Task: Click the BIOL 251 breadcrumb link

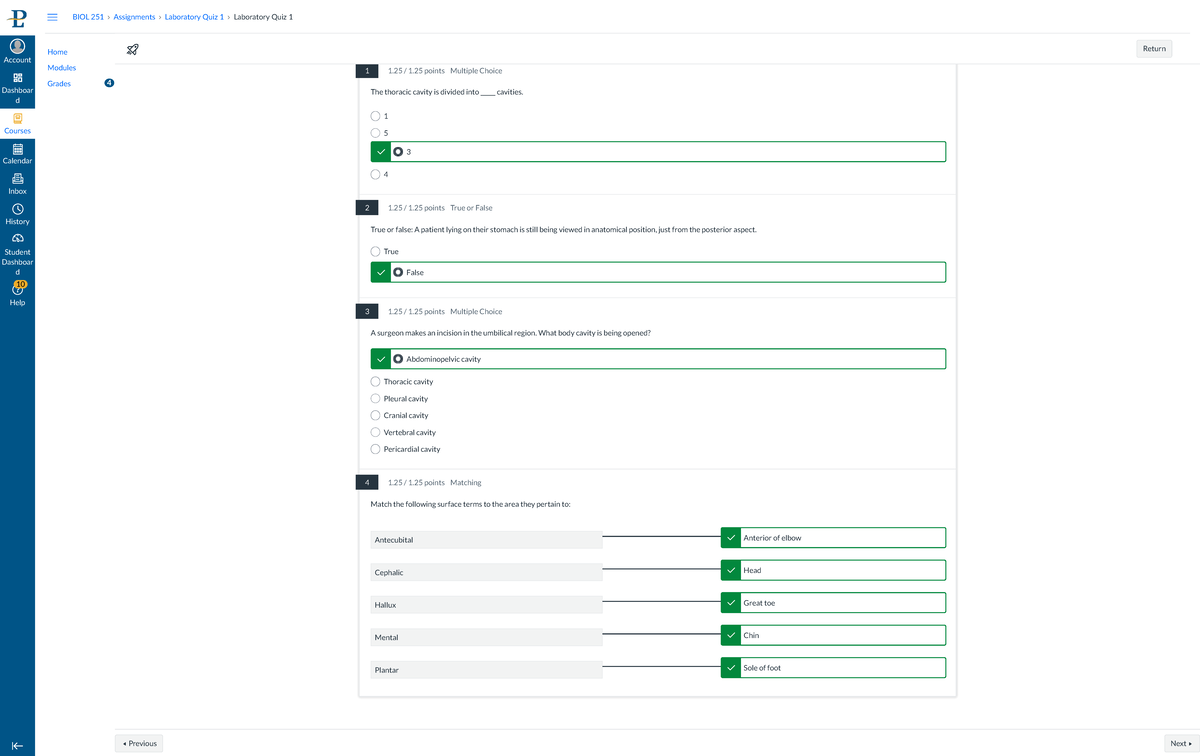Action: click(x=88, y=17)
